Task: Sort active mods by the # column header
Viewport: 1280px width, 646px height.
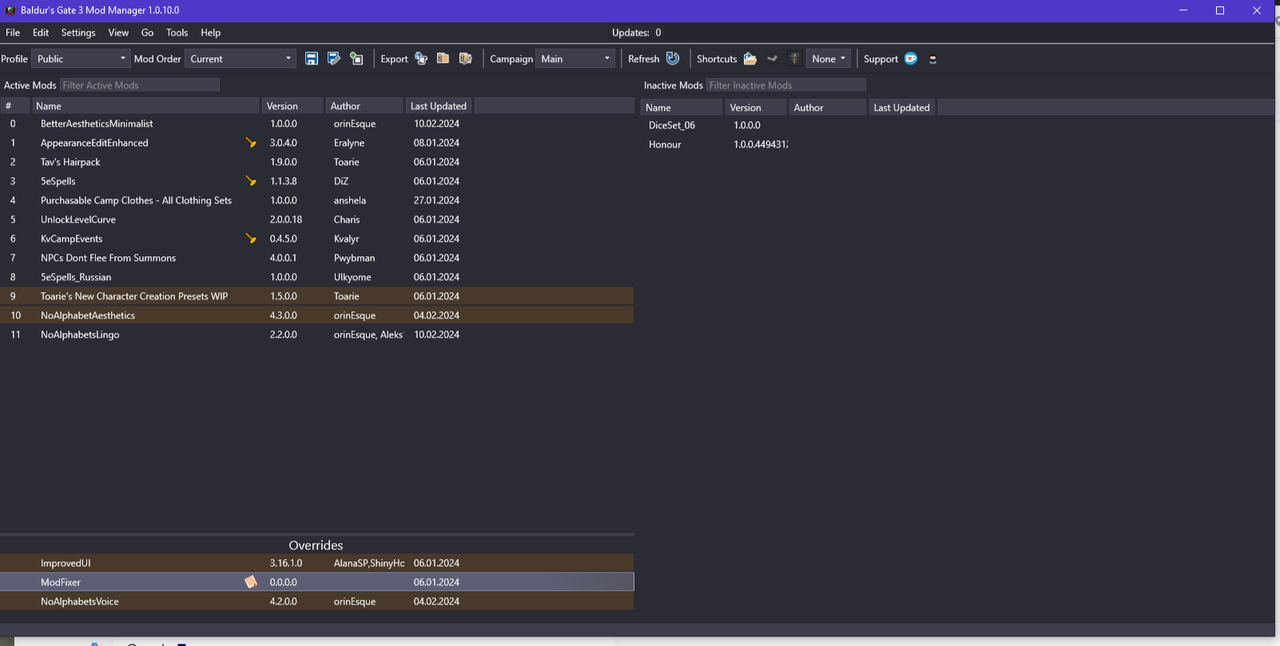Action: tap(15, 106)
